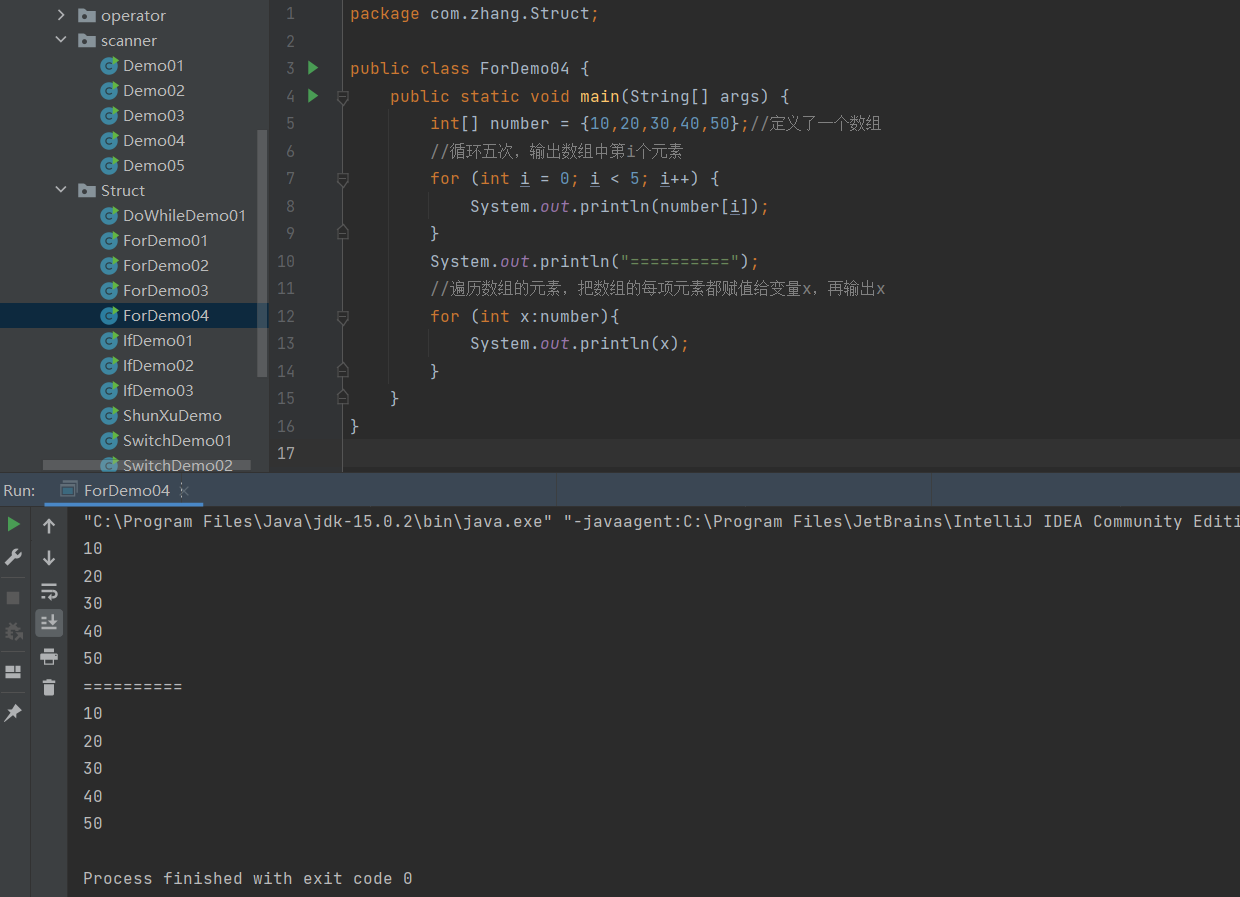This screenshot has height=897, width=1240.
Task: Run main method from gutter arrow beside line 4
Action: tap(313, 96)
